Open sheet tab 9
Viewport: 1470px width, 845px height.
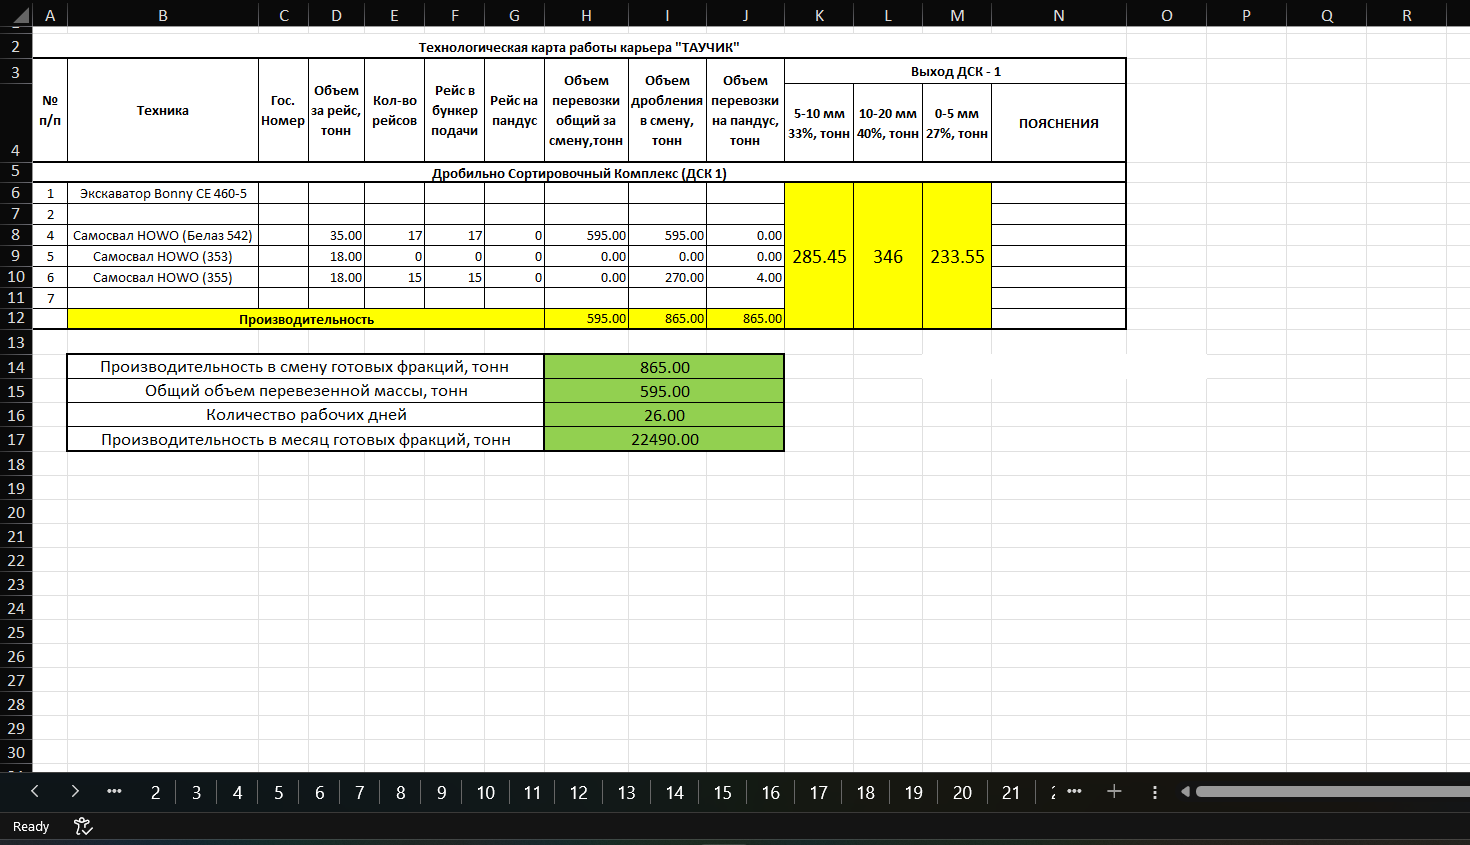tap(441, 792)
